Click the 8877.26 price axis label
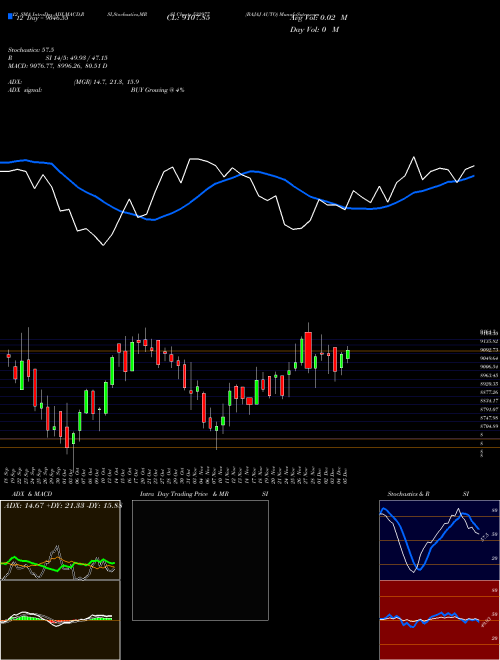 pyautogui.click(x=489, y=392)
